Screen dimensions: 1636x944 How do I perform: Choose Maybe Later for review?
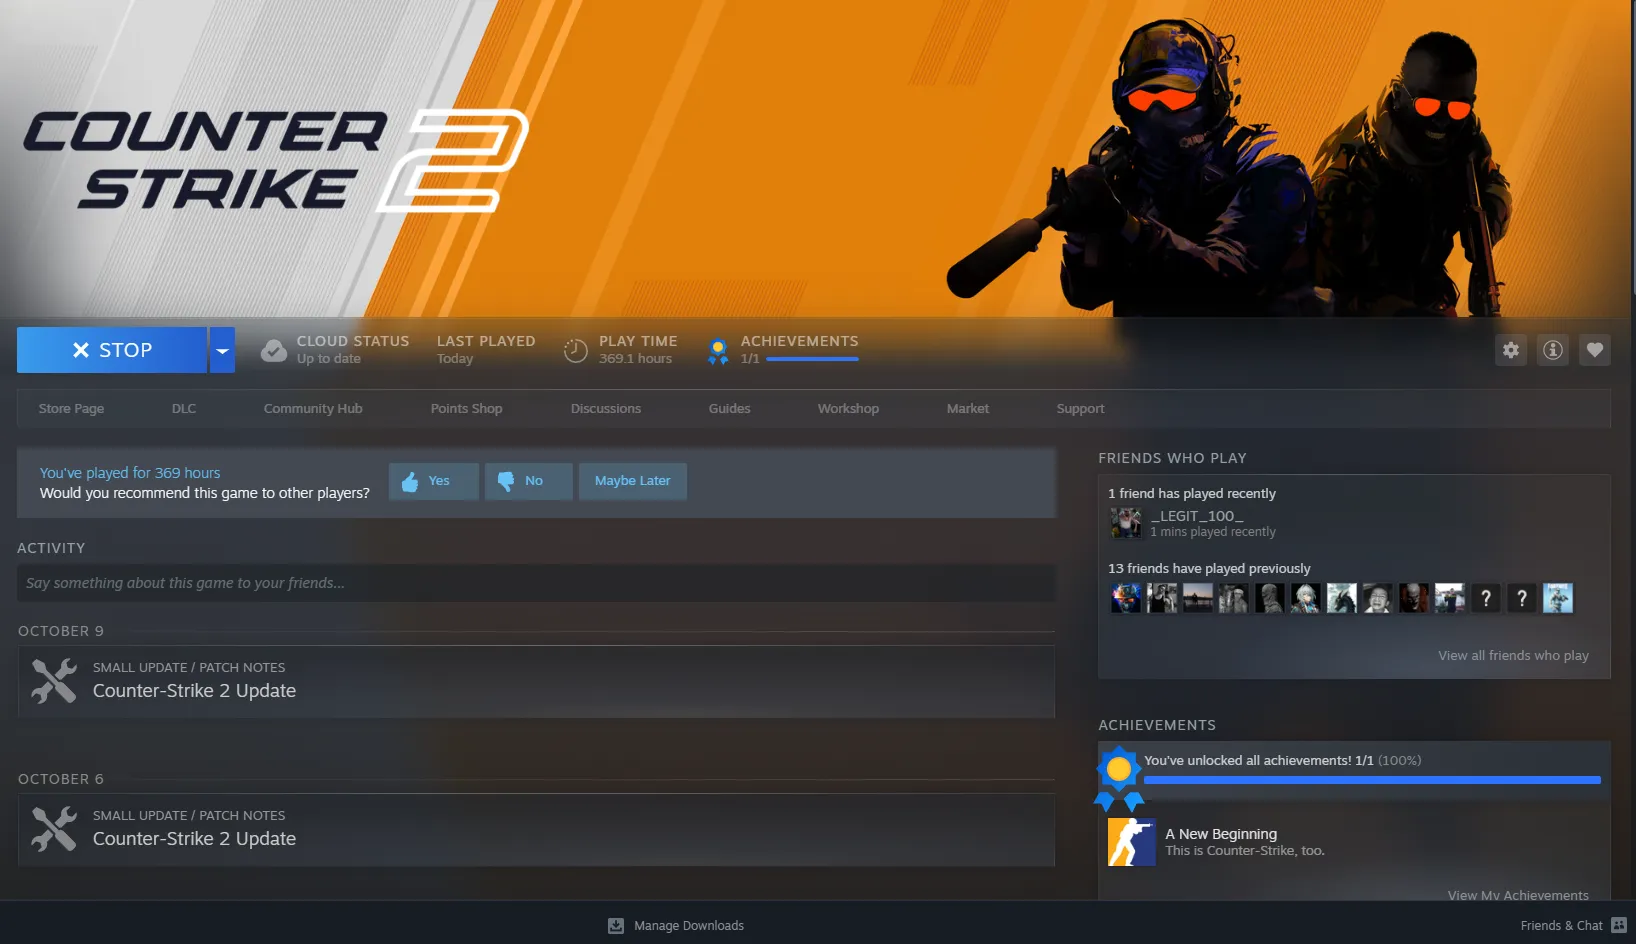632,481
